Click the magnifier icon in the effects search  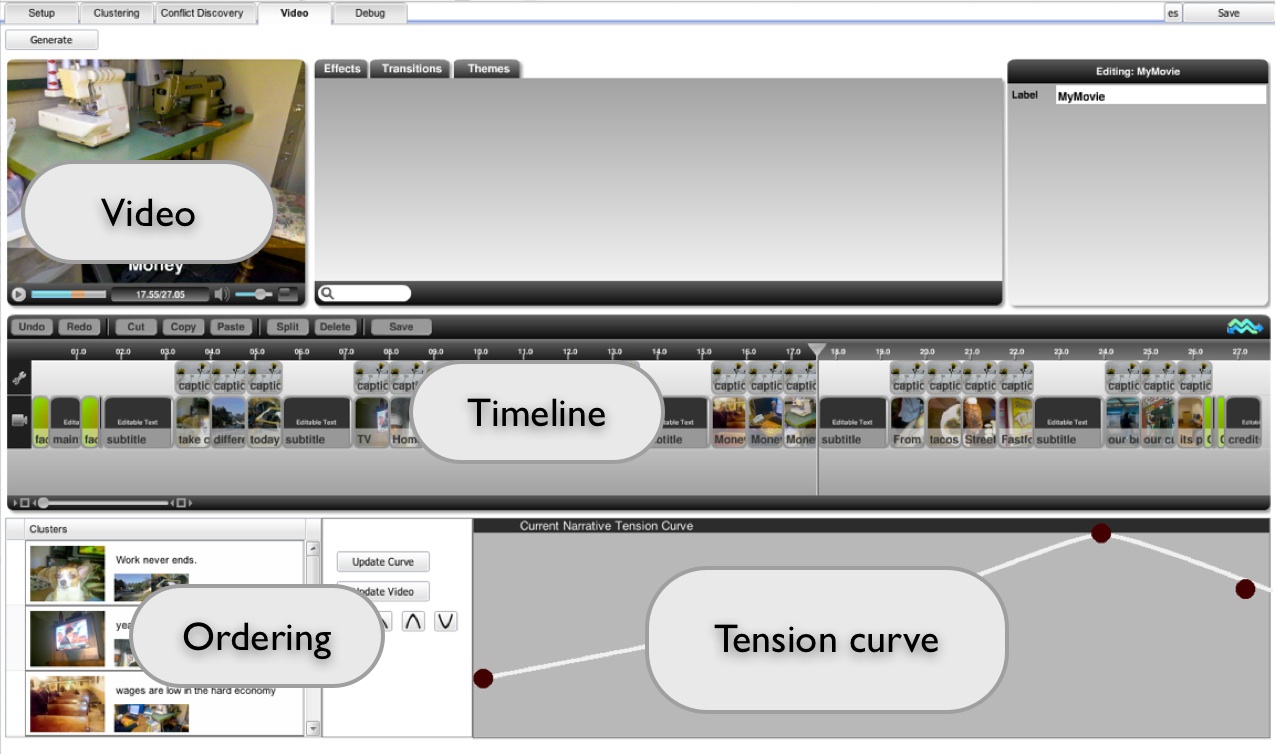(327, 294)
